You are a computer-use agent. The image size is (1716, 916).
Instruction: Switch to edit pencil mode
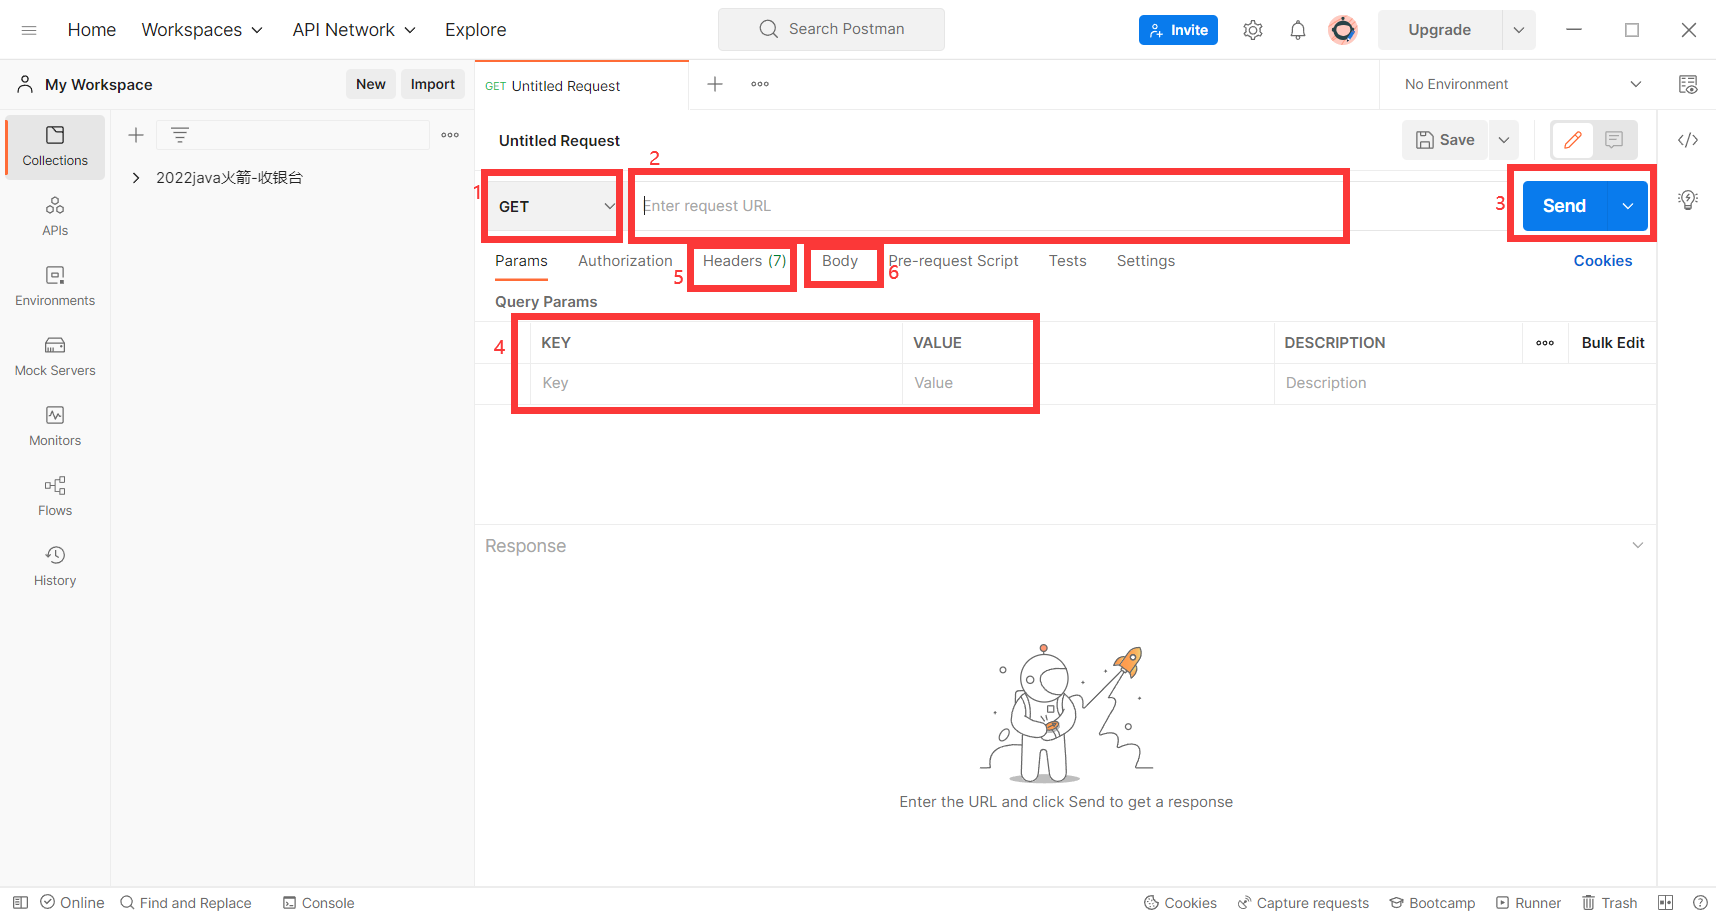tap(1573, 140)
